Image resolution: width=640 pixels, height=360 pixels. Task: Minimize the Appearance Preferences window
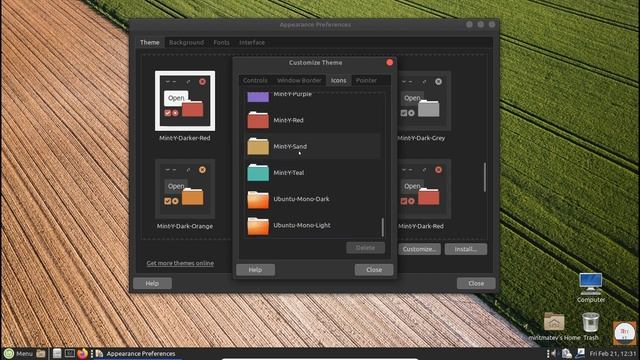click(469, 24)
